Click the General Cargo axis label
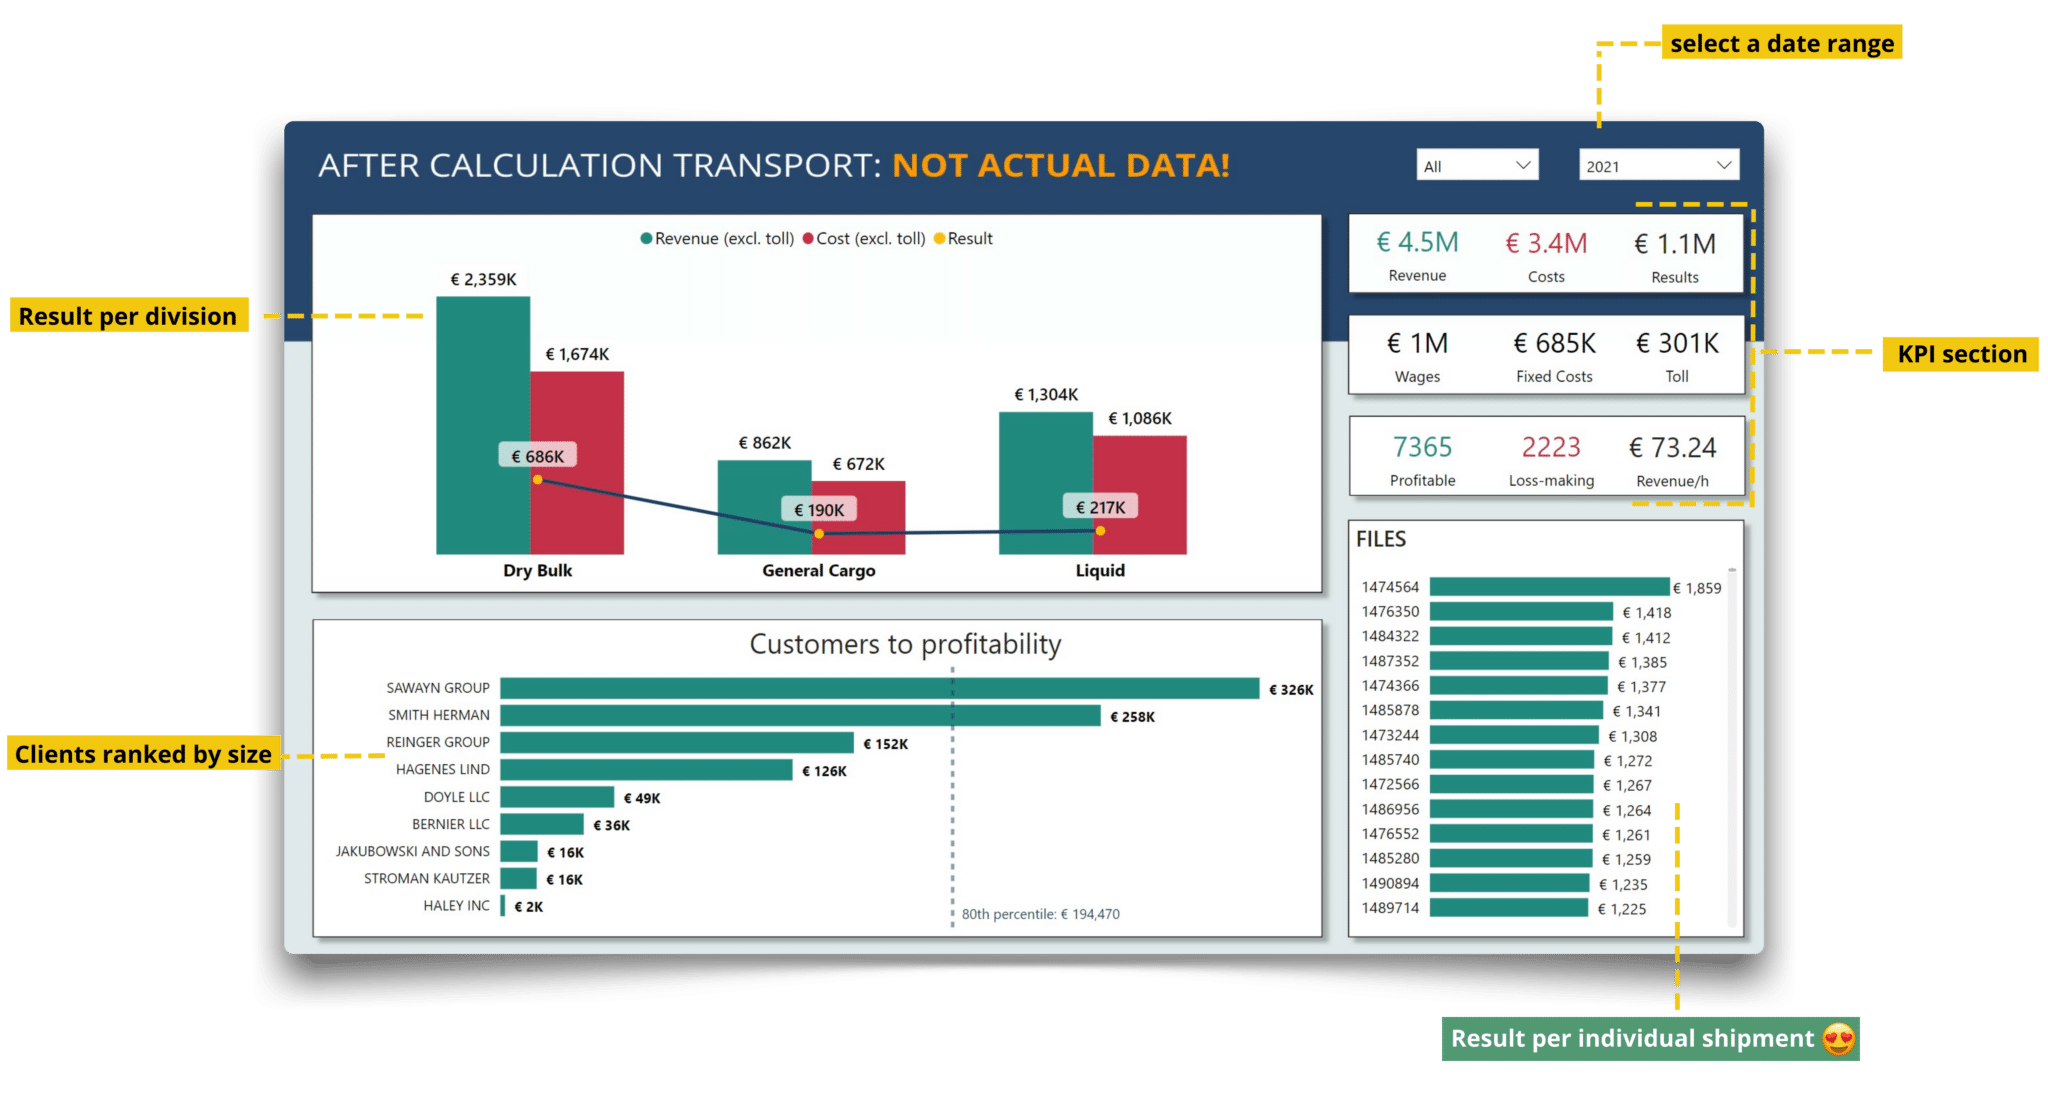Screen dimensions: 2048x1093 coord(819,570)
